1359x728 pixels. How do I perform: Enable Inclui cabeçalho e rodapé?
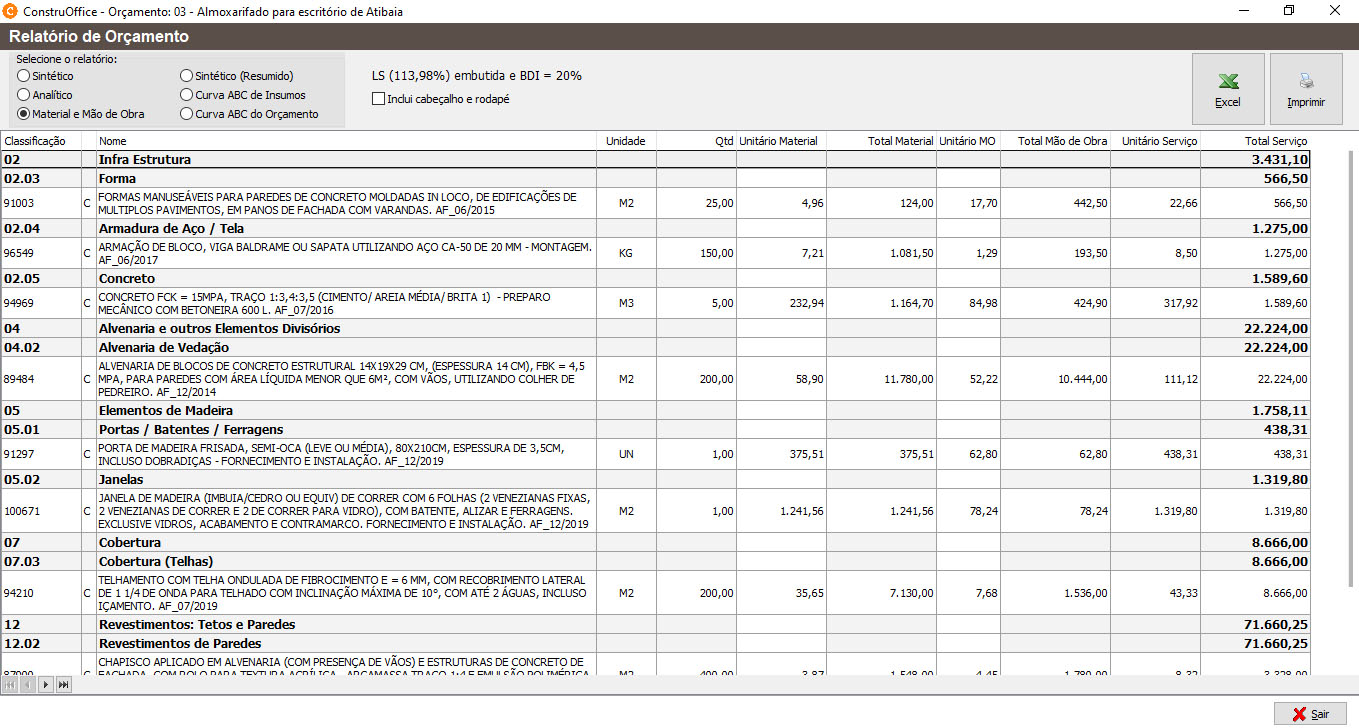click(441, 99)
